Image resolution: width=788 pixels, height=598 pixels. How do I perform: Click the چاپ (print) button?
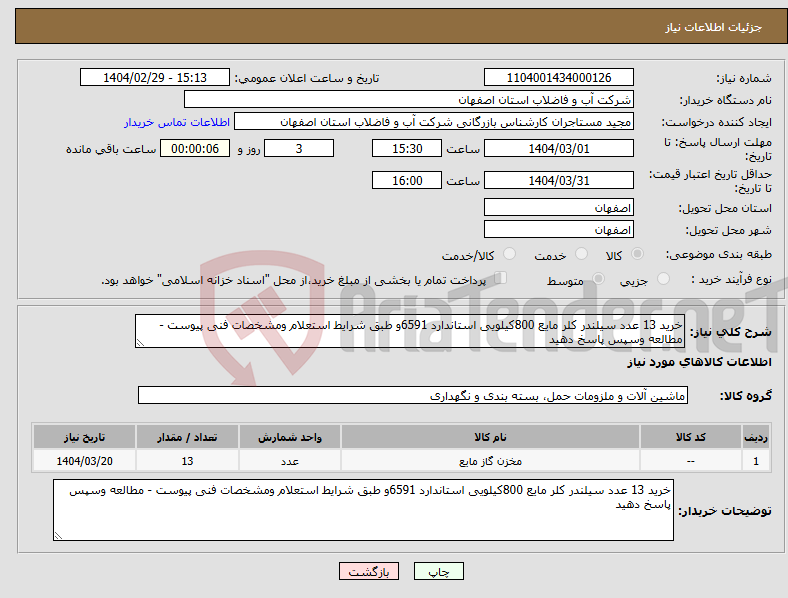[x=439, y=571]
